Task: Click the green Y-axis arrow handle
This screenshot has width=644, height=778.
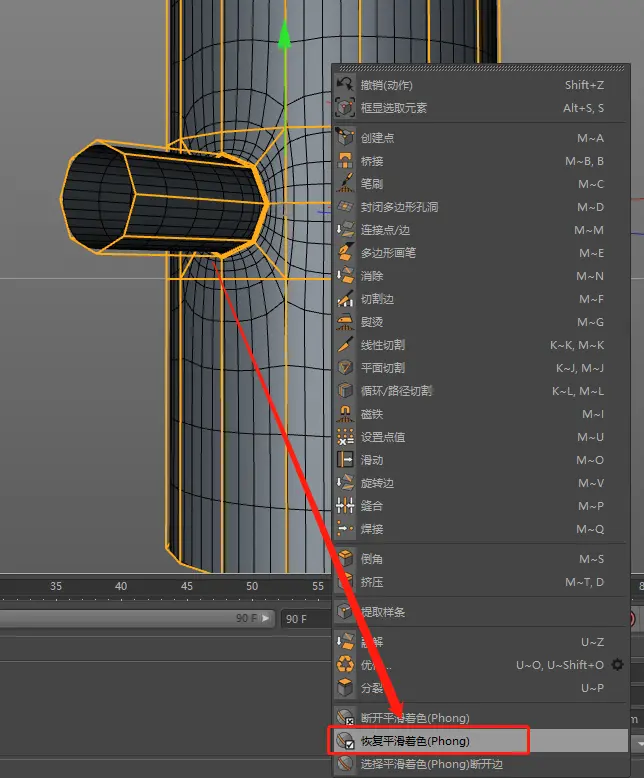Action: (x=285, y=35)
